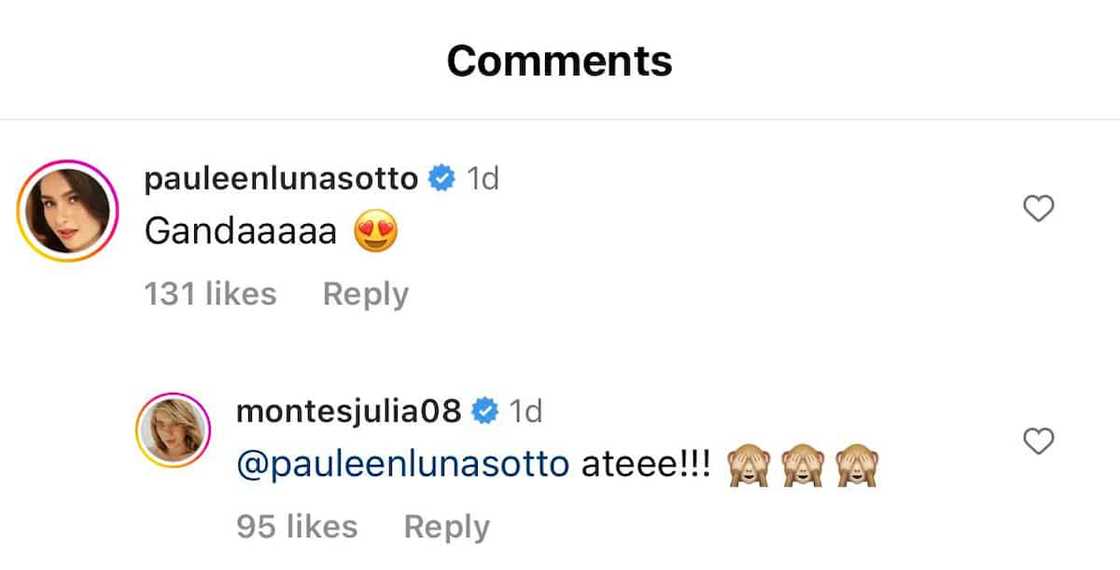Click the verified badge beside montesjulia08
1120x570 pixels.
[x=486, y=411]
